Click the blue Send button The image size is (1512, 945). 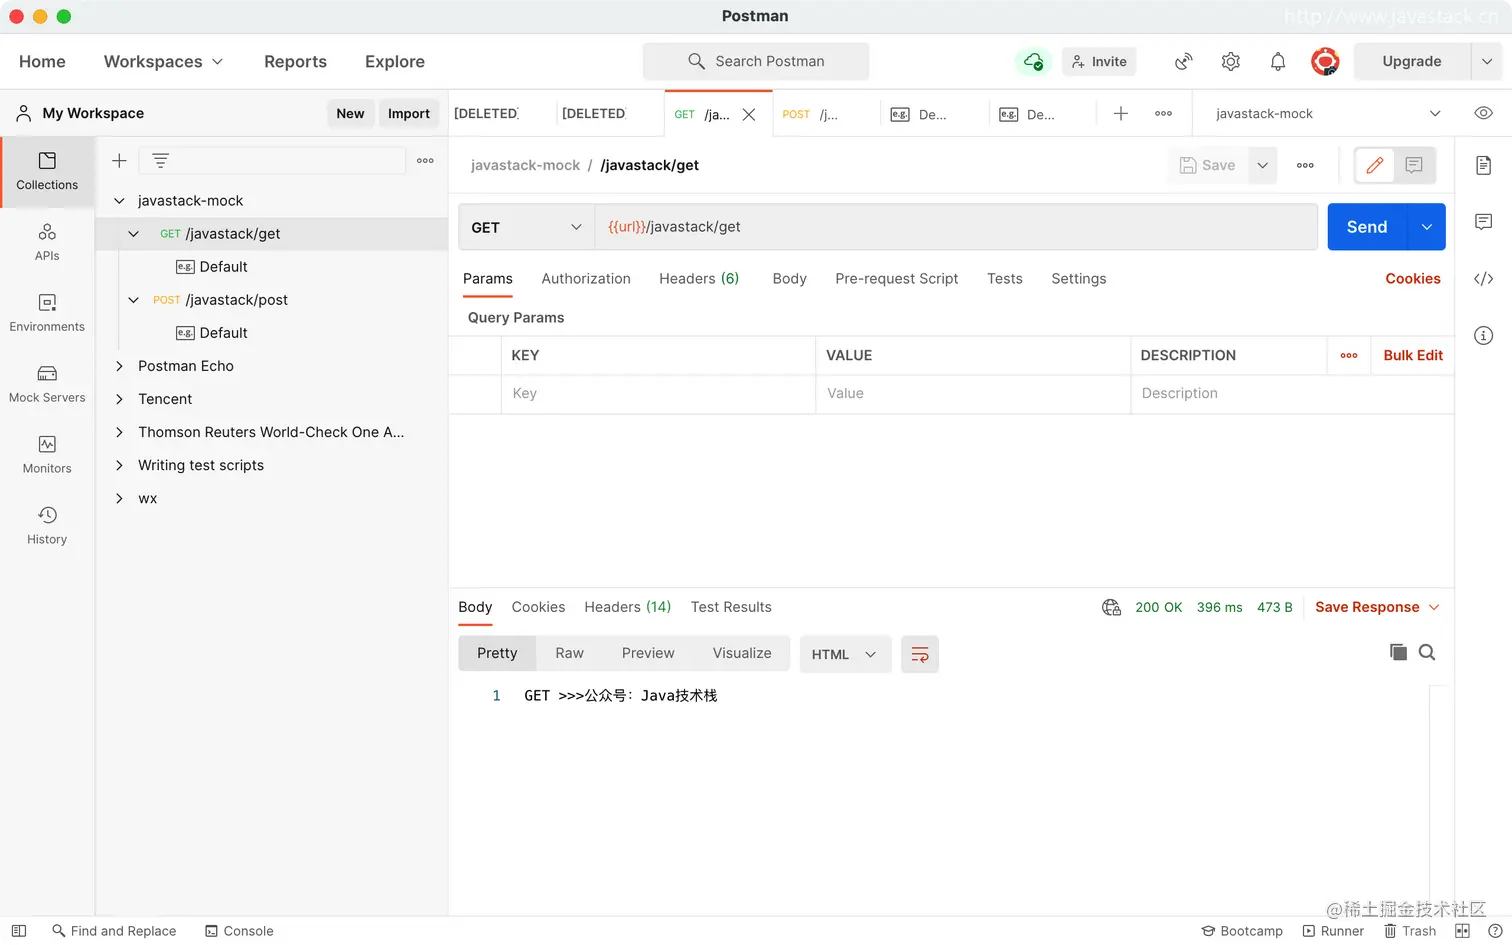pos(1367,227)
